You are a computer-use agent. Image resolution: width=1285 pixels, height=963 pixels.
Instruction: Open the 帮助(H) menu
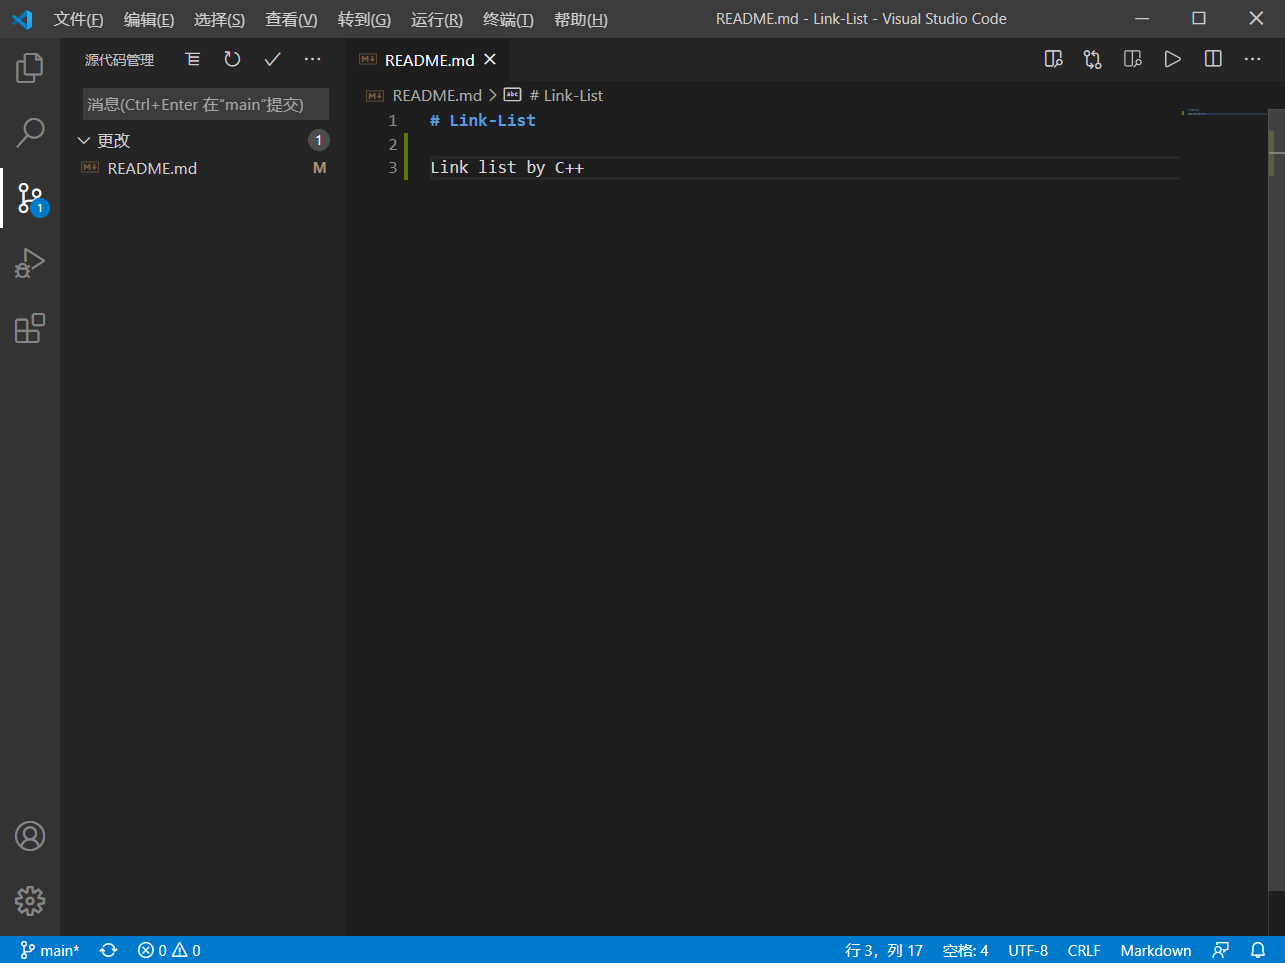click(x=581, y=19)
